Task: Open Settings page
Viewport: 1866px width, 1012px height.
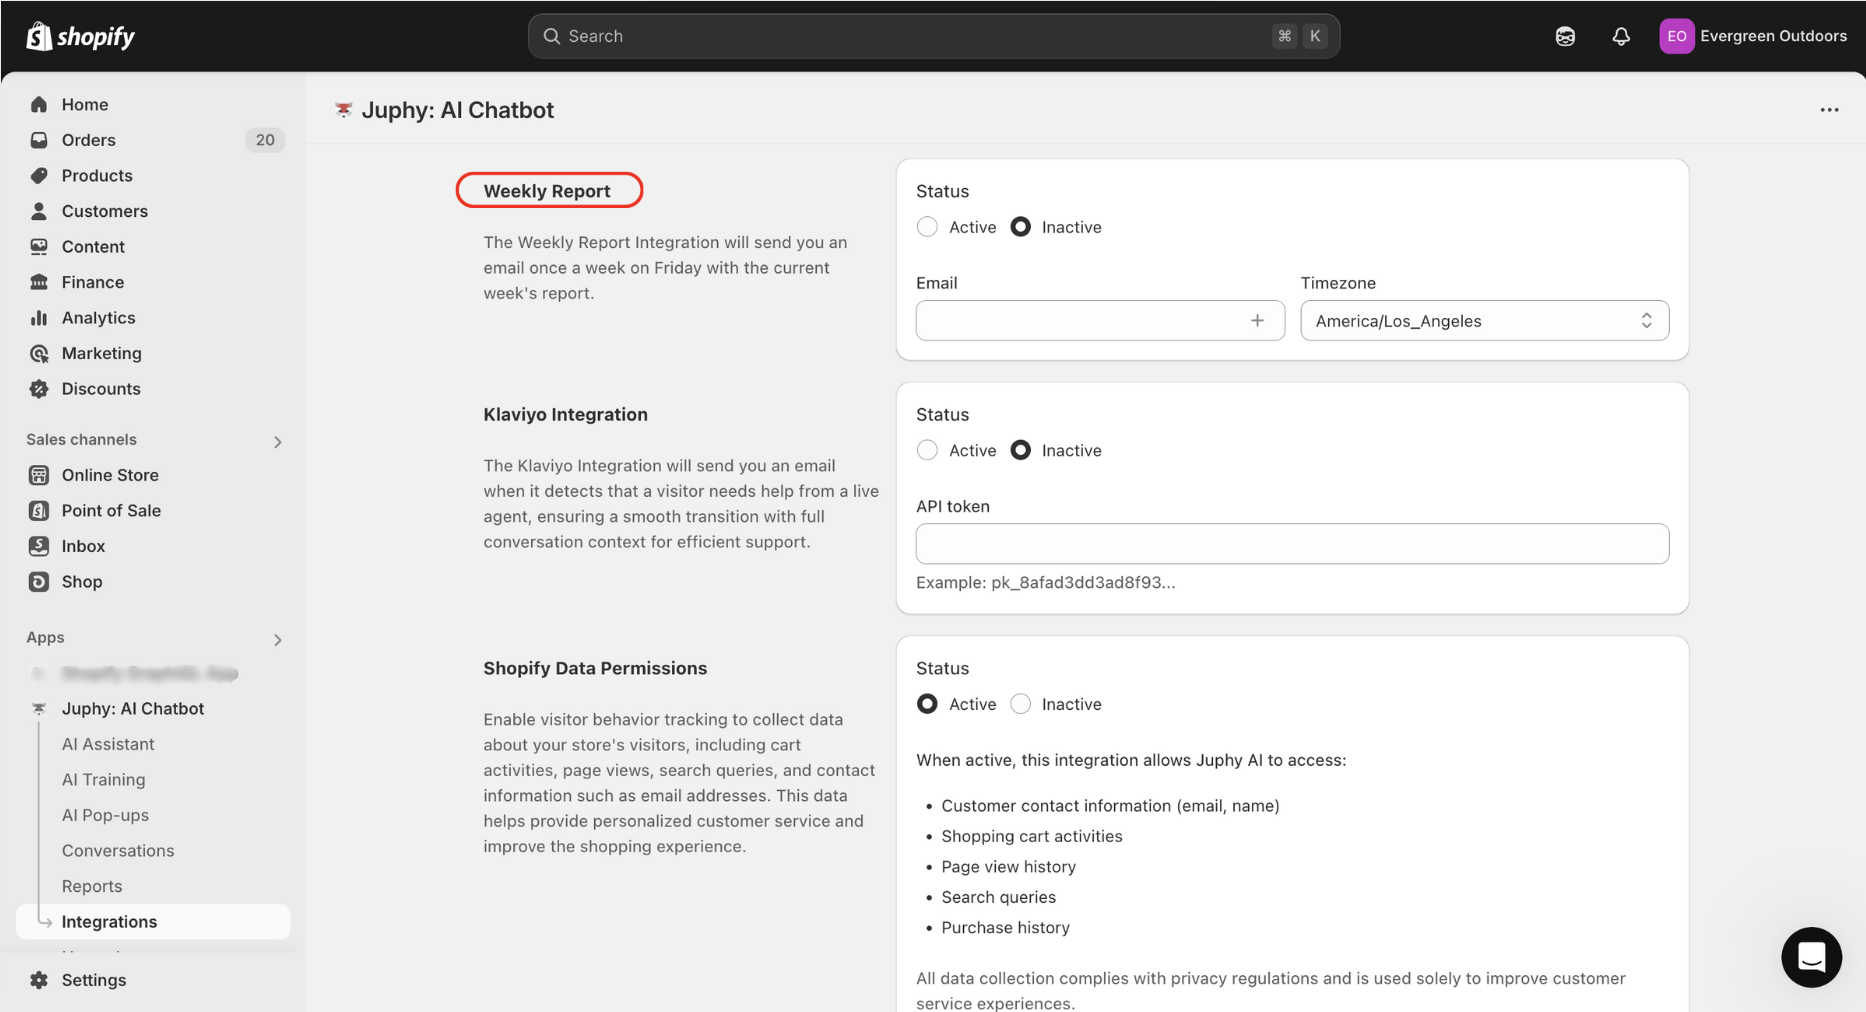Action: tap(94, 980)
